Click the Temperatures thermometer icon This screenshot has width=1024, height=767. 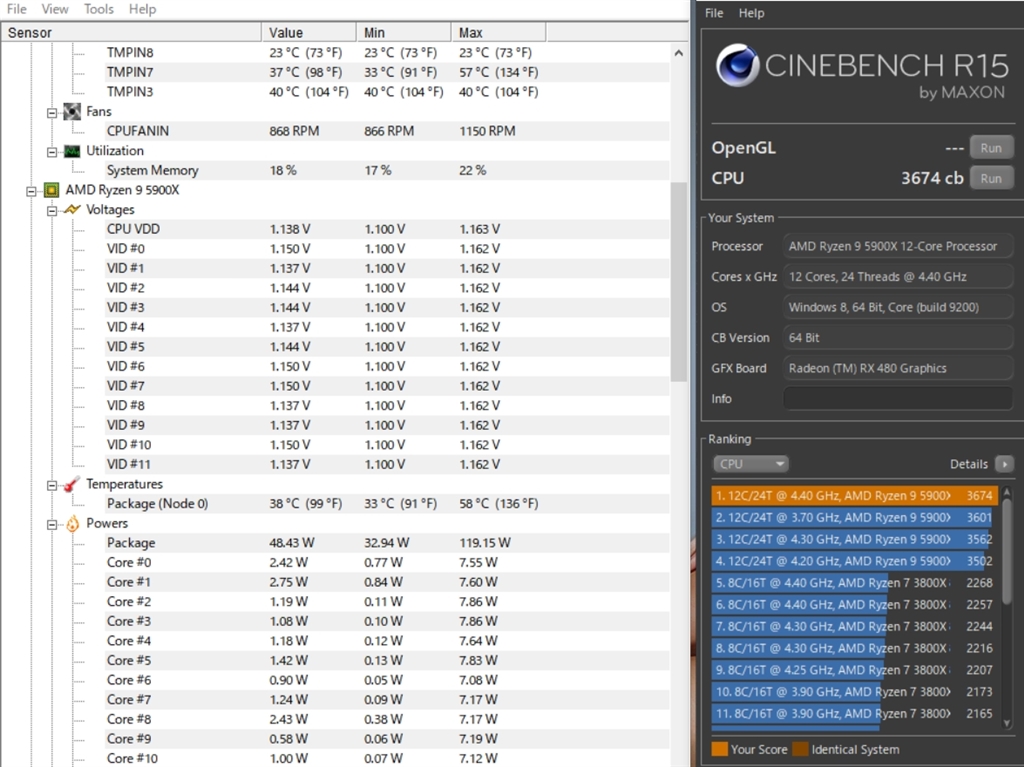click(x=72, y=485)
